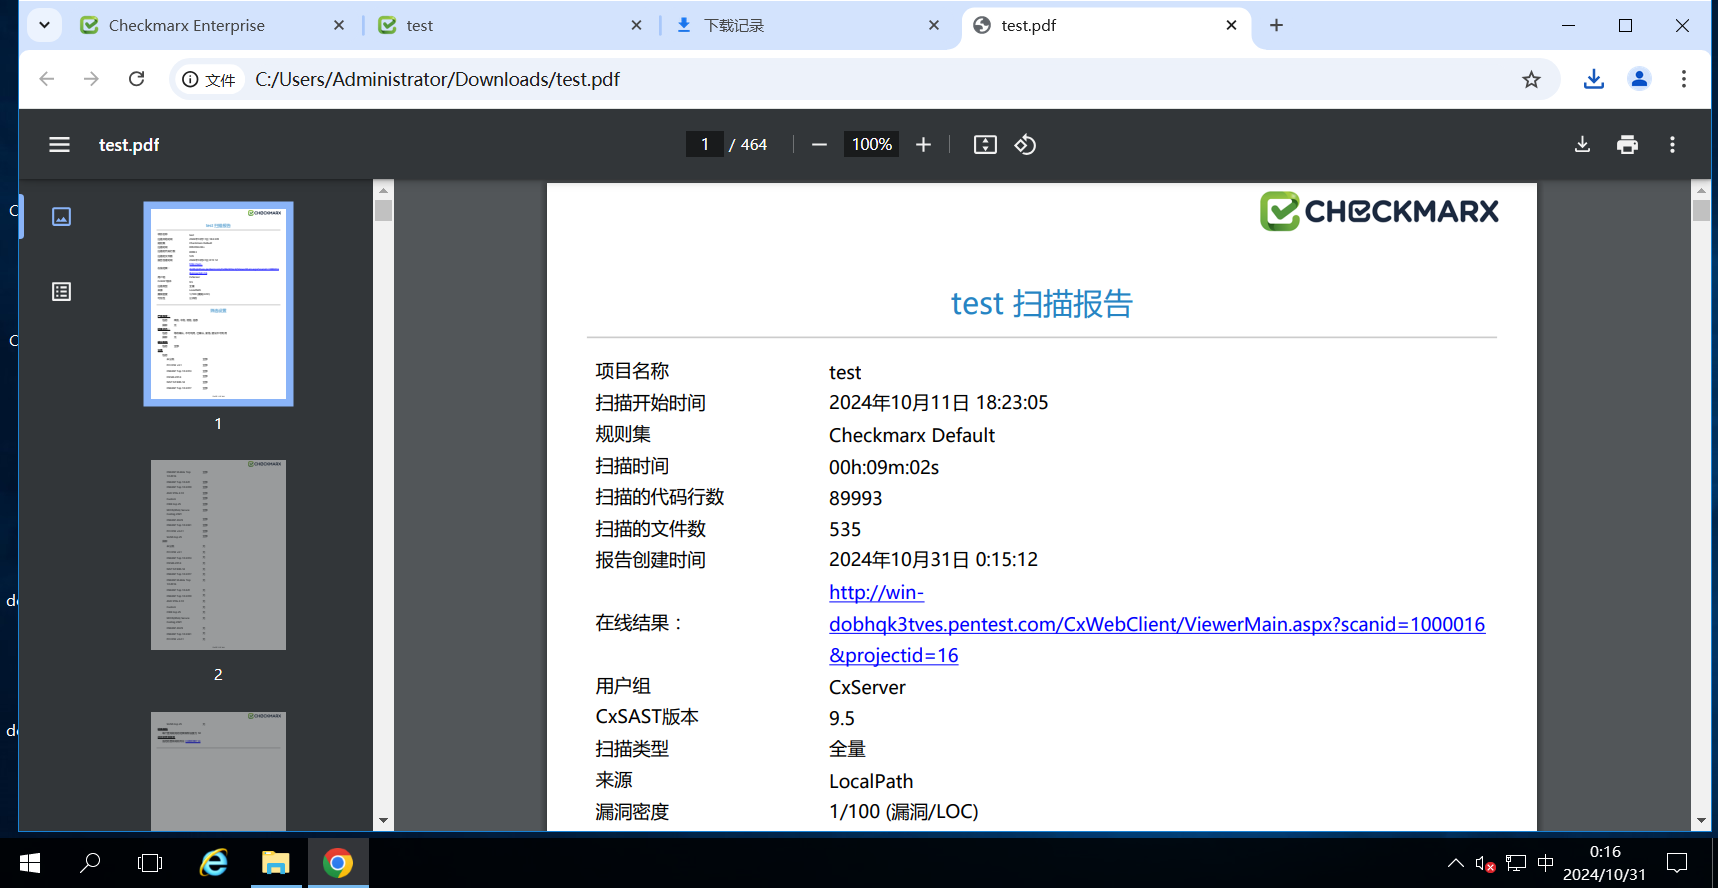
Task: Reload the current page
Action: (x=137, y=79)
